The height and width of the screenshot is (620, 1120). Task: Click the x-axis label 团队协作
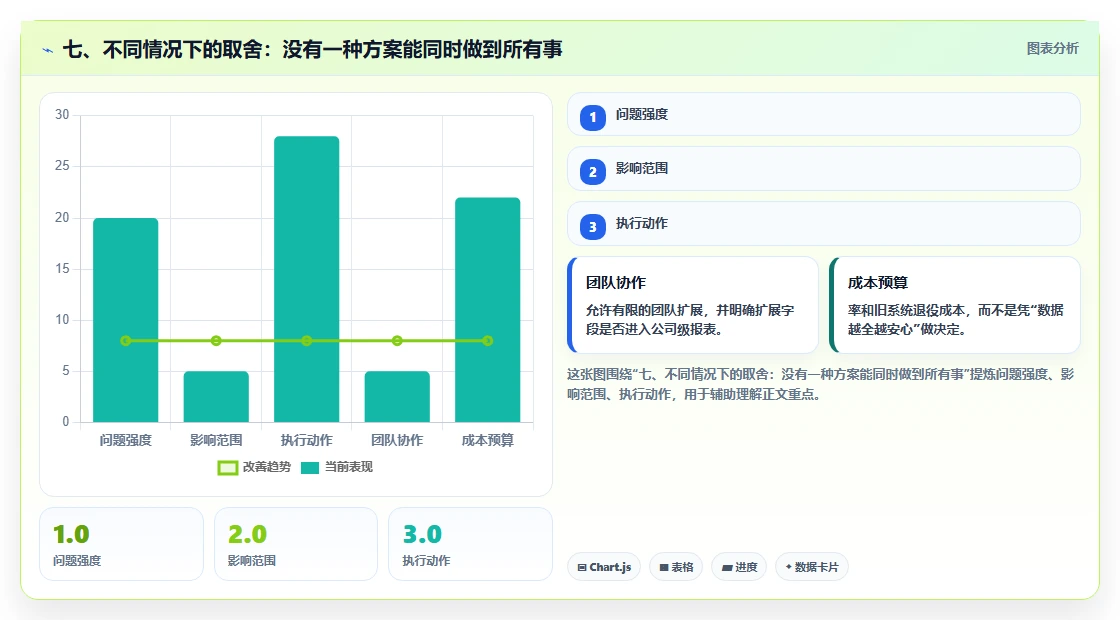click(x=397, y=440)
